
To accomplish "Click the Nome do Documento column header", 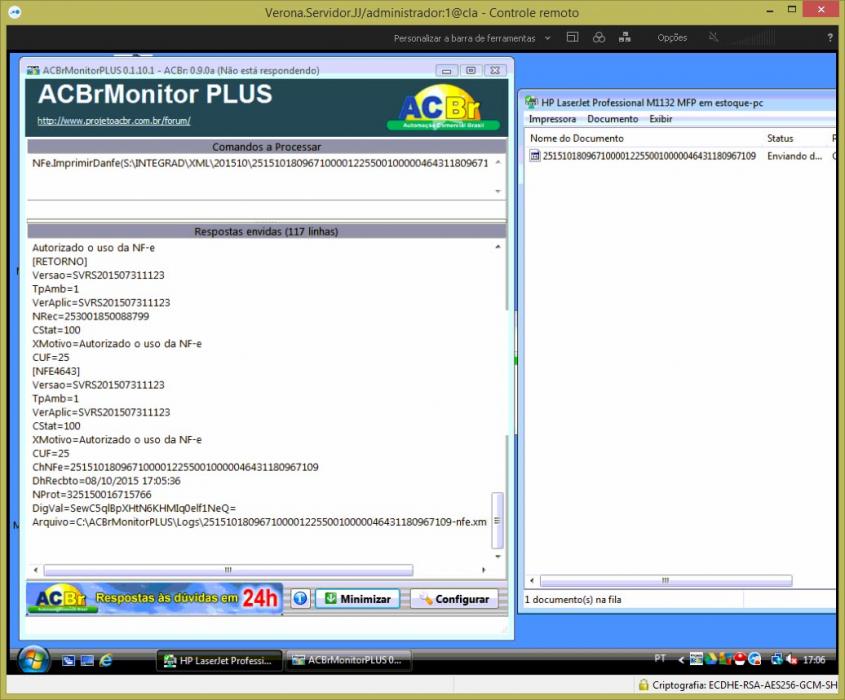I will point(577,138).
